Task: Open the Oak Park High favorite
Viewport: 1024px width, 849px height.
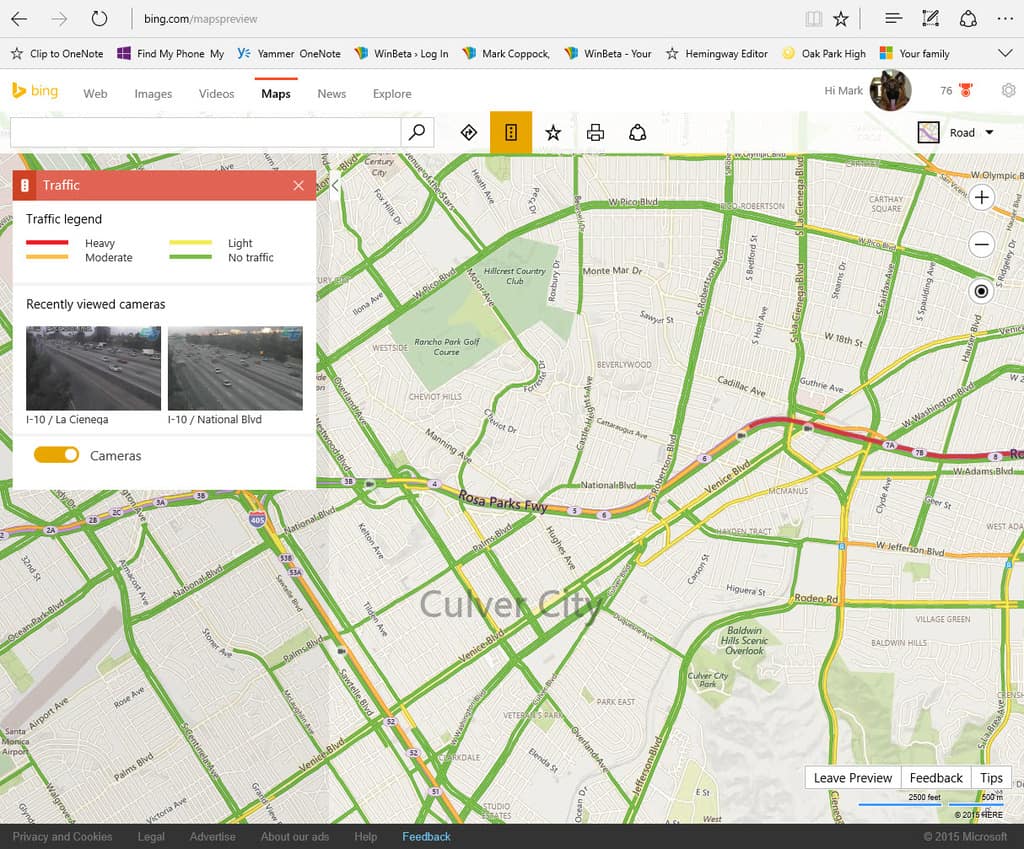Action: pos(824,54)
